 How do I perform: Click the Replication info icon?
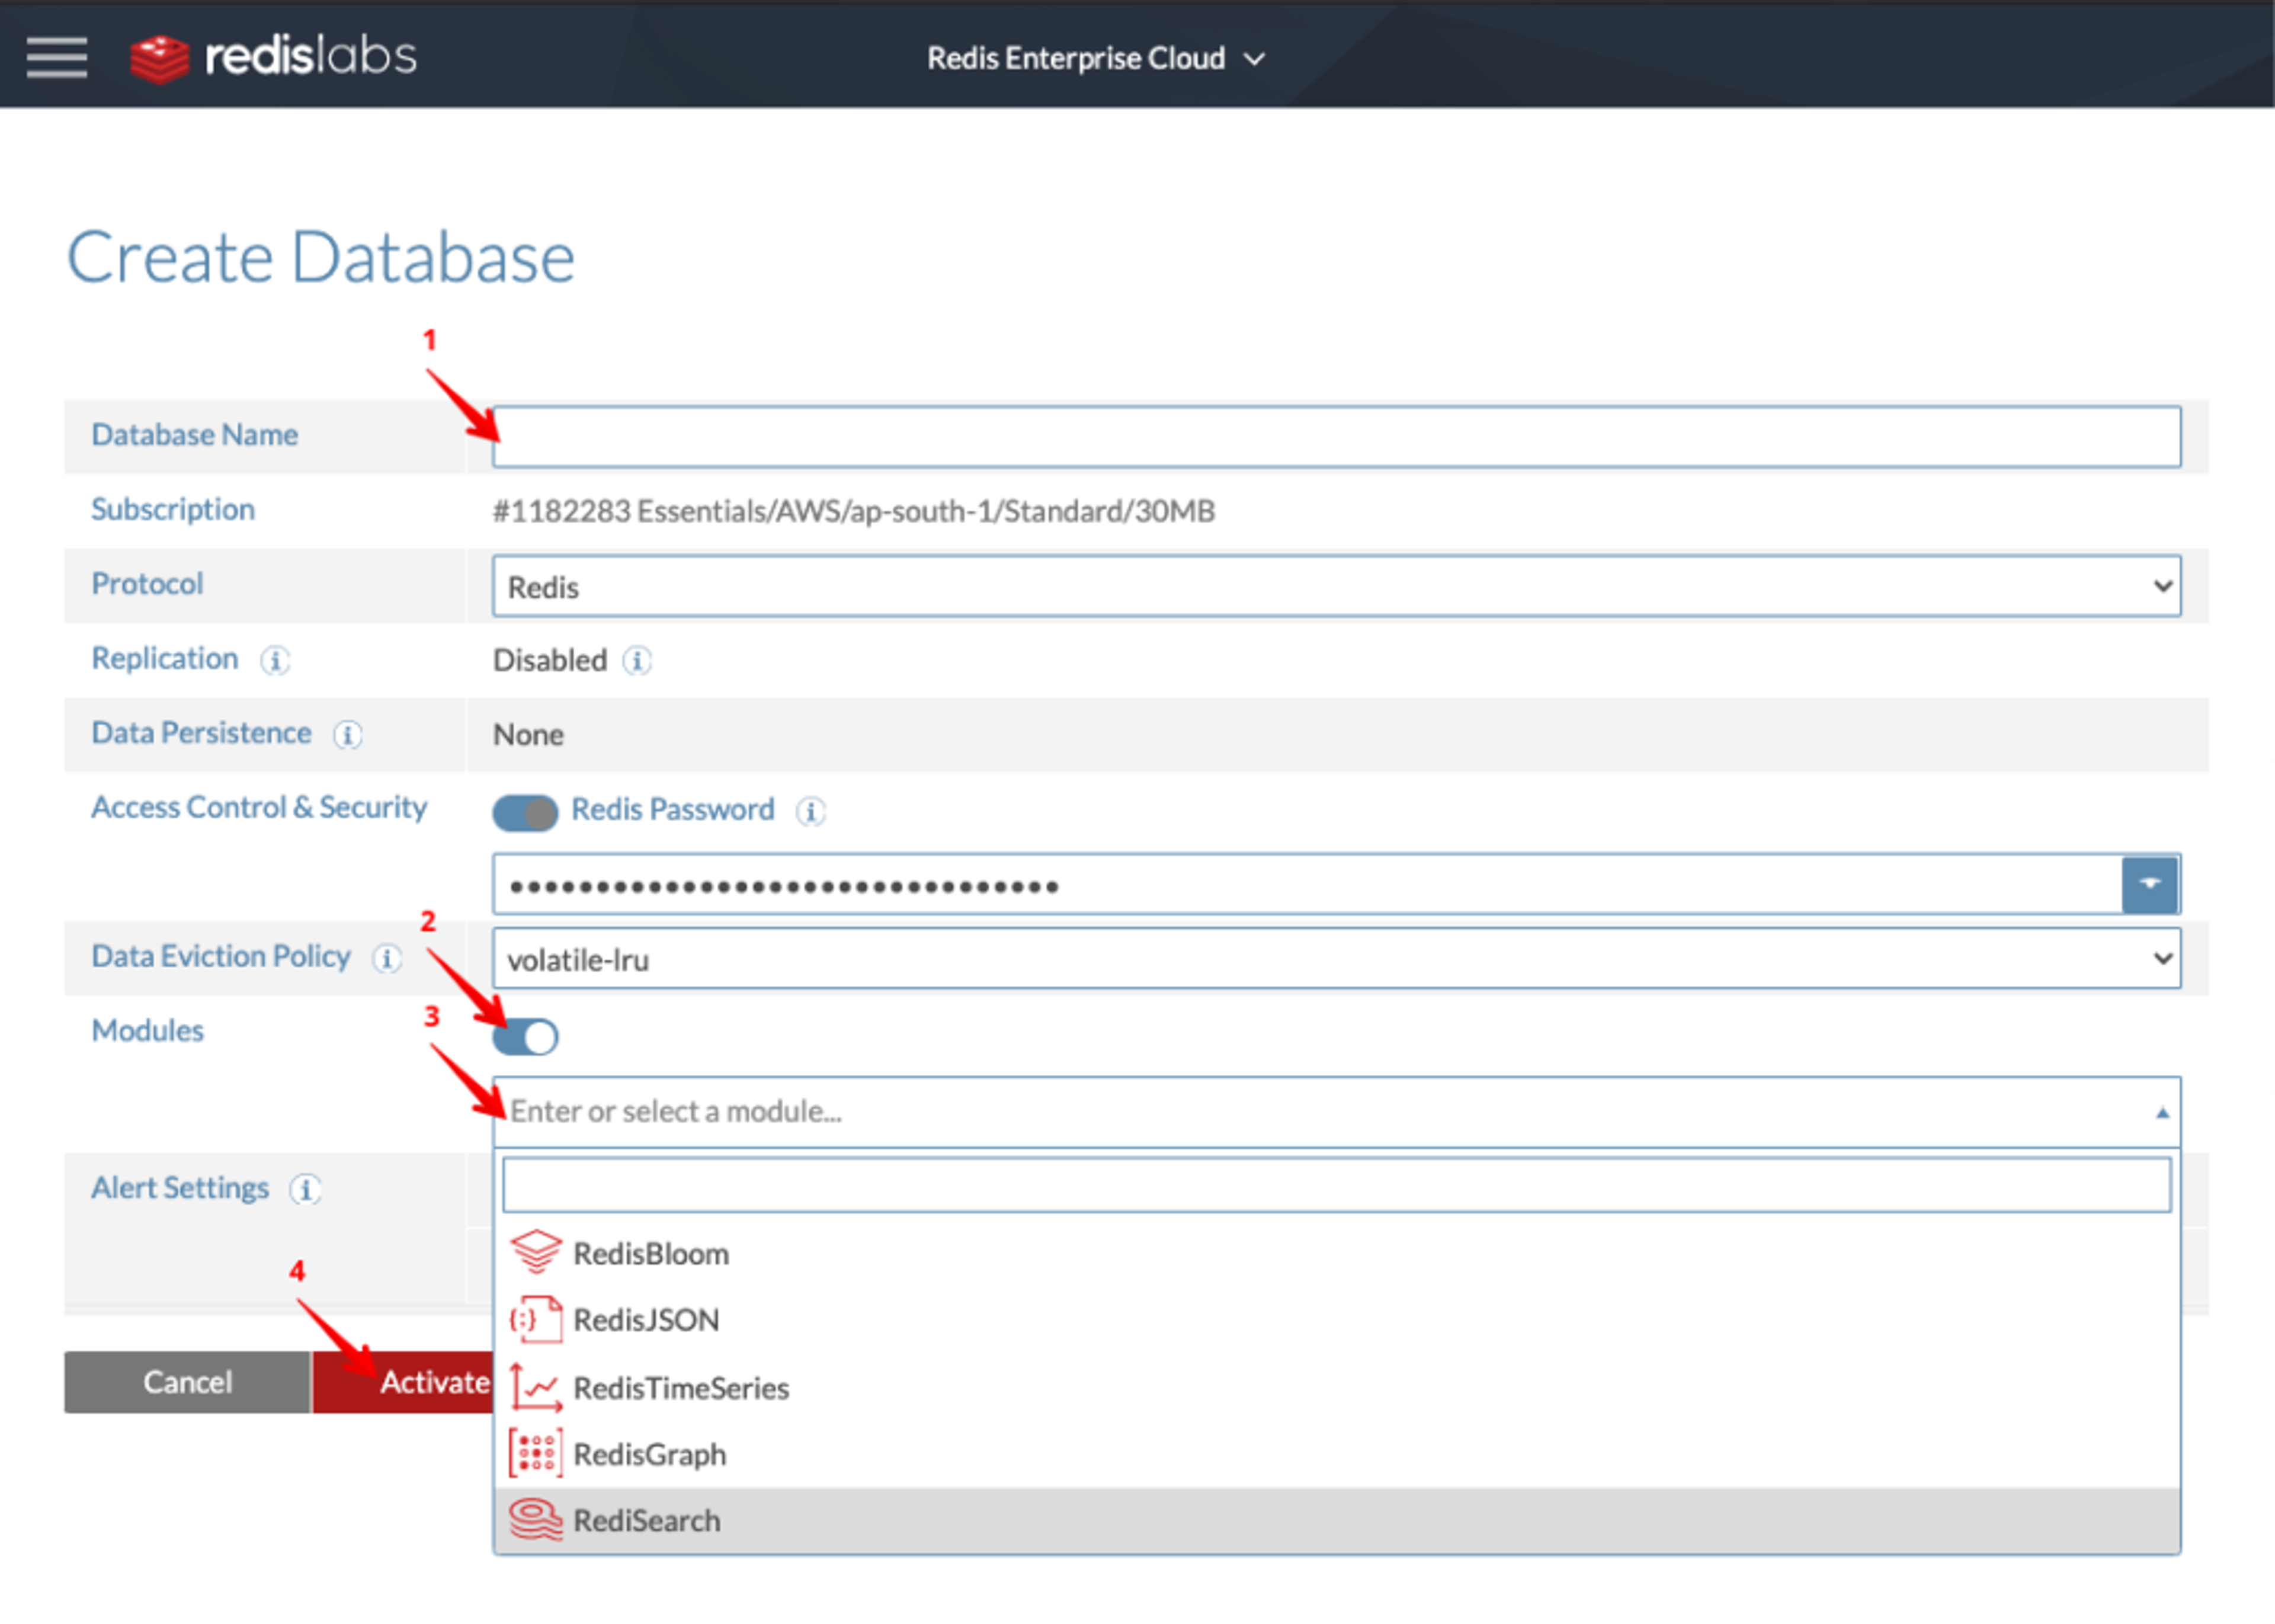[275, 660]
